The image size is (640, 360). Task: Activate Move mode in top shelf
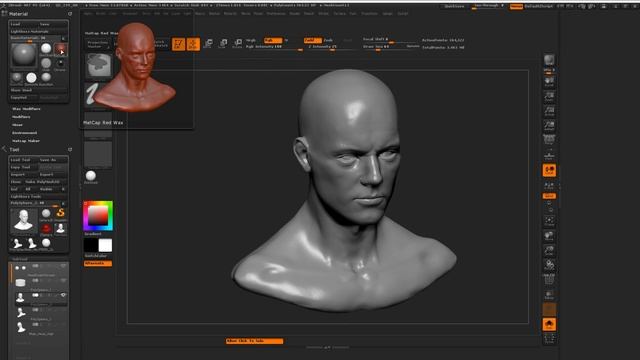point(208,43)
